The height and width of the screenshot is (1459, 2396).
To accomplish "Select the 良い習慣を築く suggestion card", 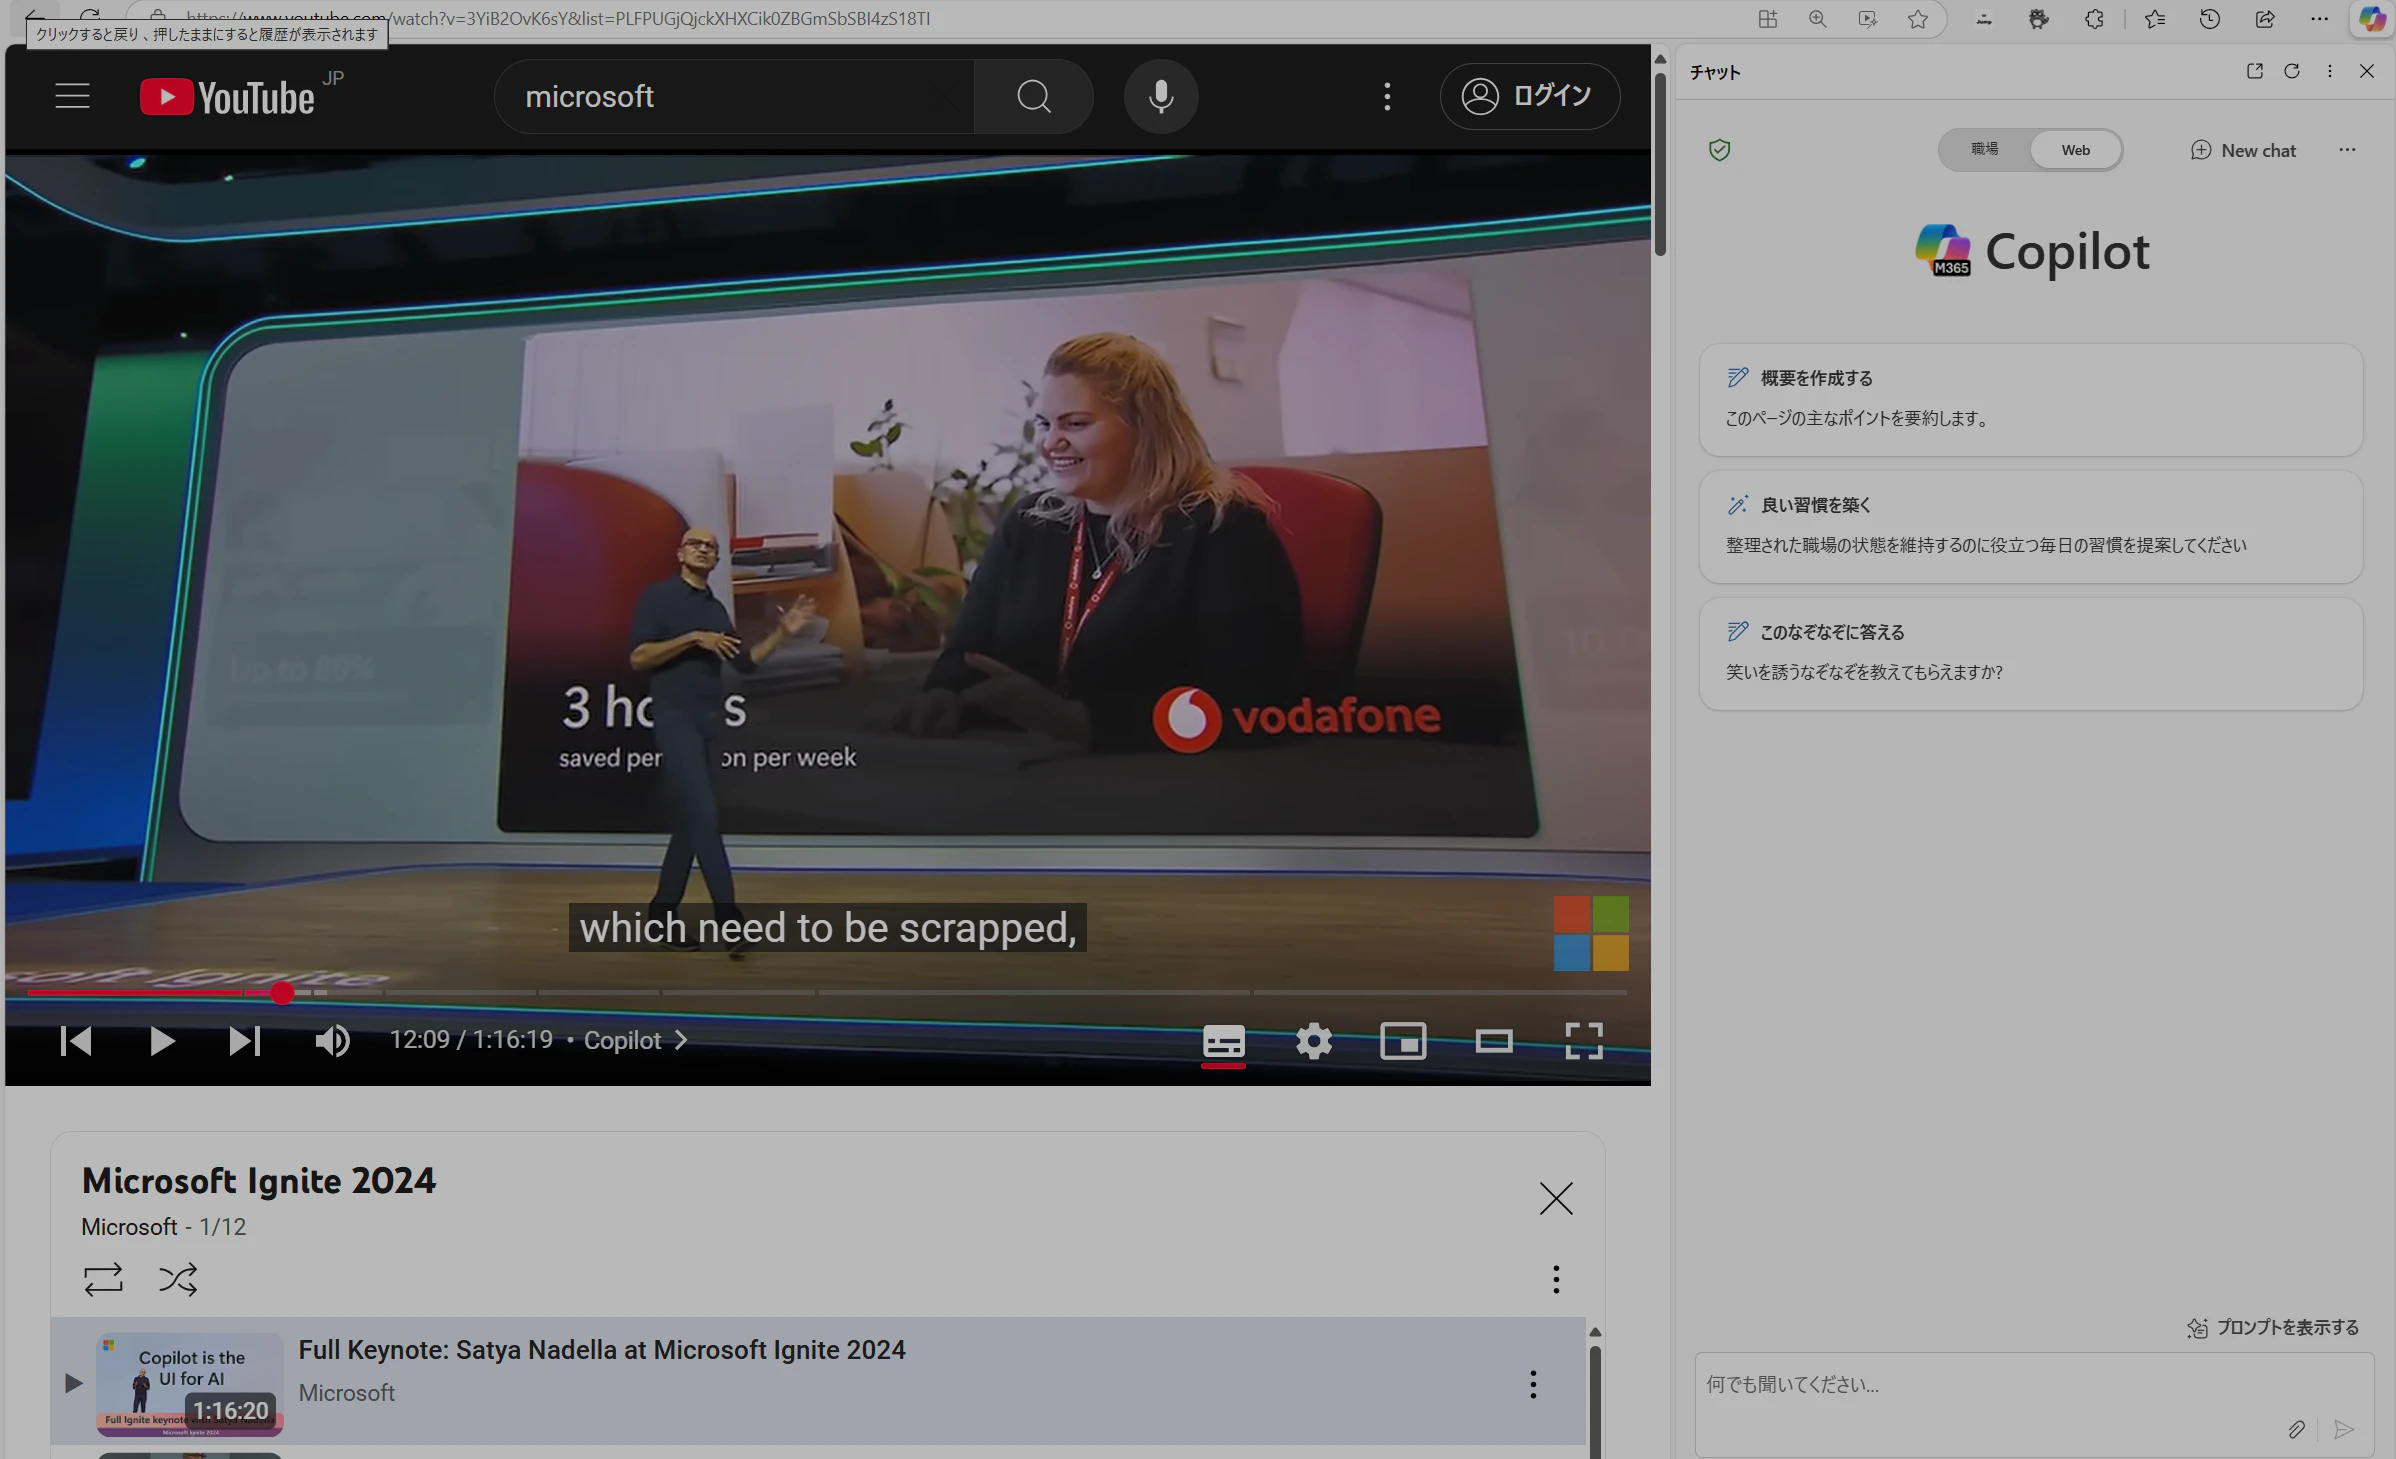I will pyautogui.click(x=2030, y=527).
